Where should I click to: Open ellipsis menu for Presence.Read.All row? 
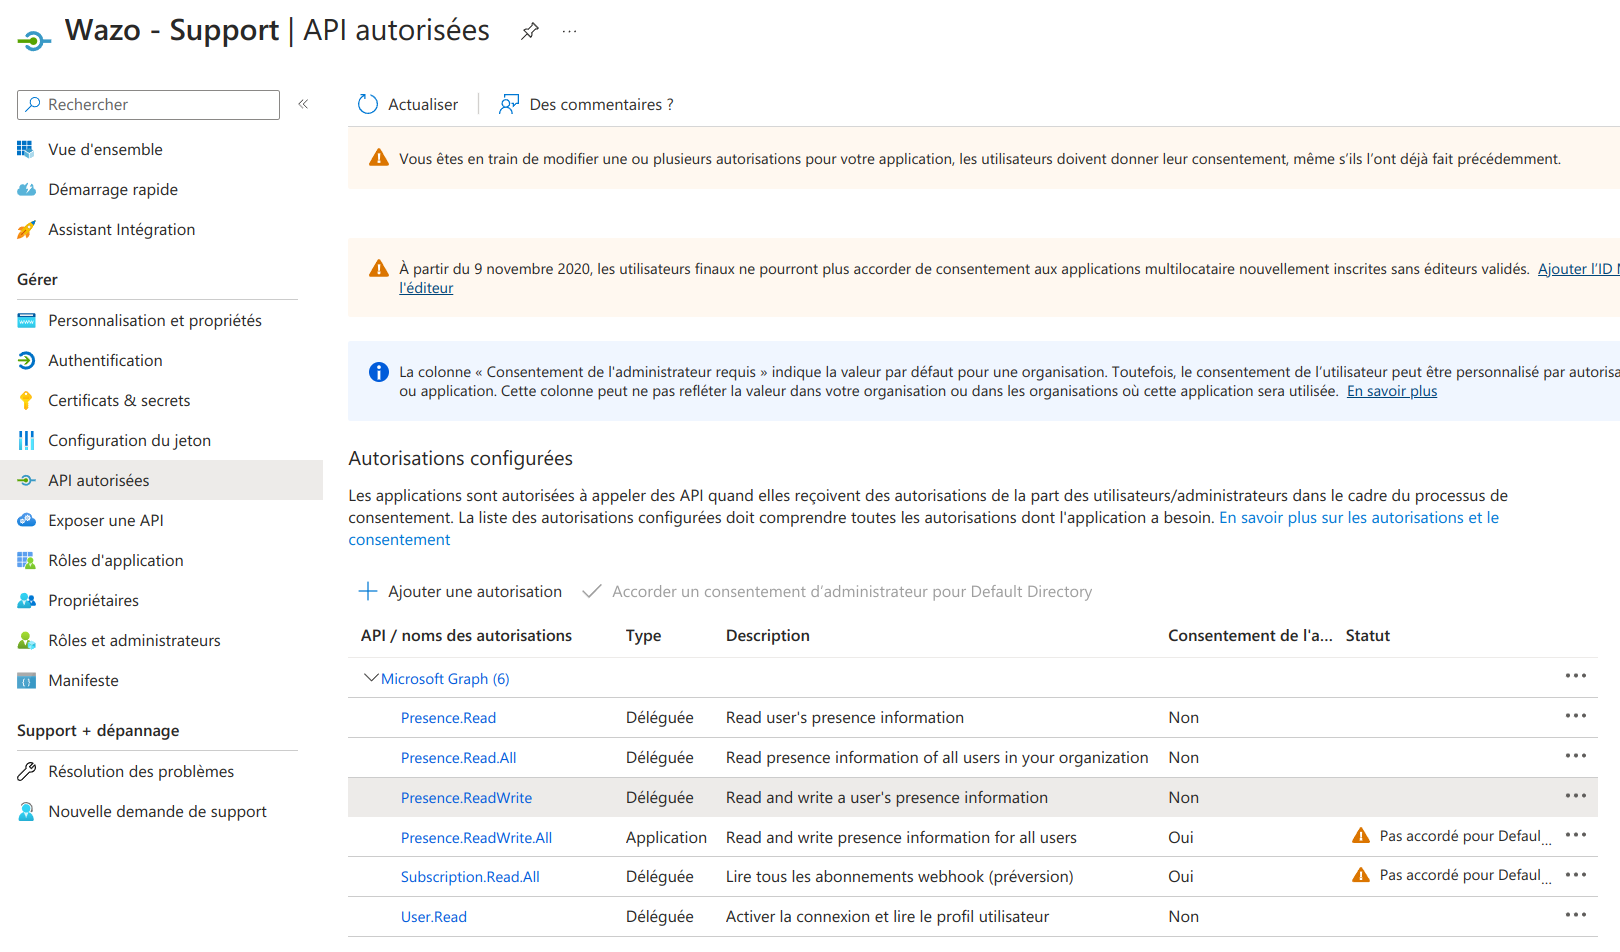[1576, 756]
